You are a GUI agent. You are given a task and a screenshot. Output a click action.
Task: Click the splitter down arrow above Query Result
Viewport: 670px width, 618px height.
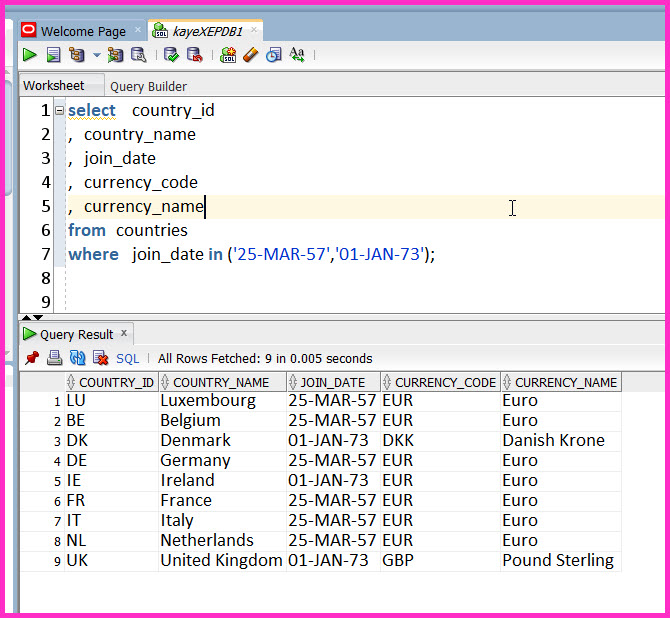38,317
